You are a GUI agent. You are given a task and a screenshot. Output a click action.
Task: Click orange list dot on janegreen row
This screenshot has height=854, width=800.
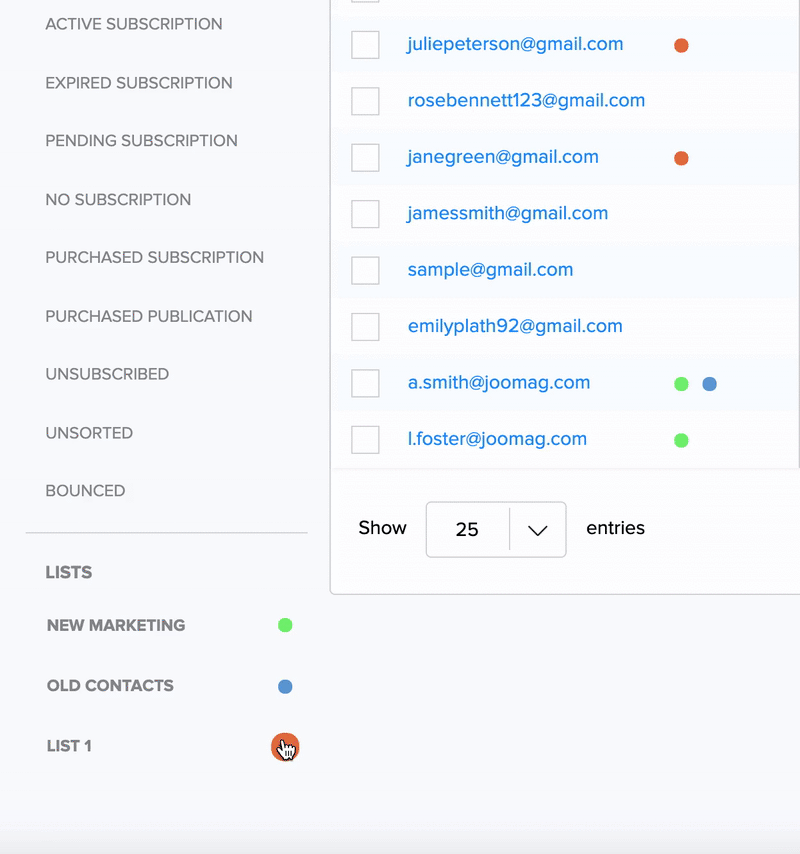tap(681, 158)
